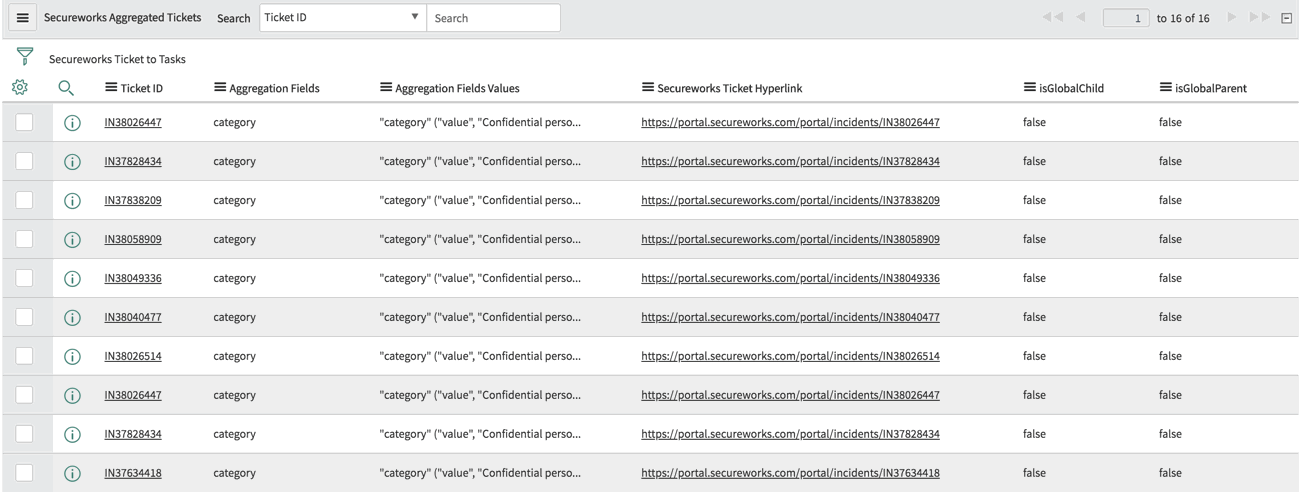Screen dimensions: 1302x492
Task: Select checkbox for ticket IN37838209
Action: coord(24,200)
